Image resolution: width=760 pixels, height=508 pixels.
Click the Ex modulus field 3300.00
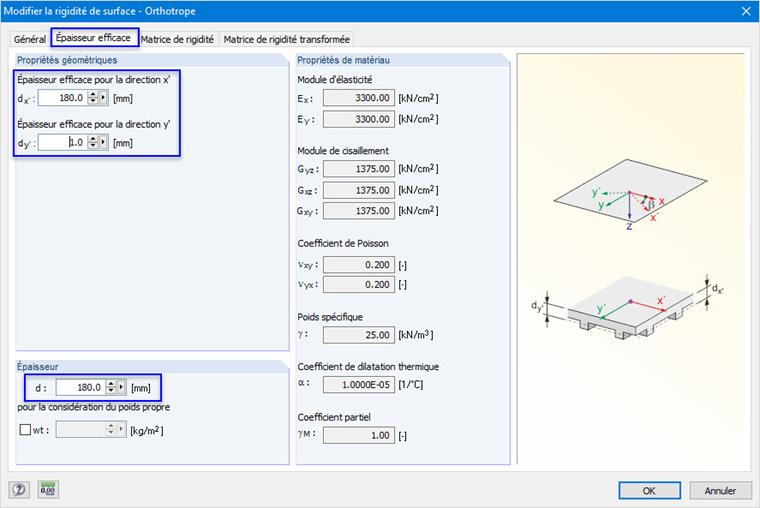pyautogui.click(x=359, y=98)
